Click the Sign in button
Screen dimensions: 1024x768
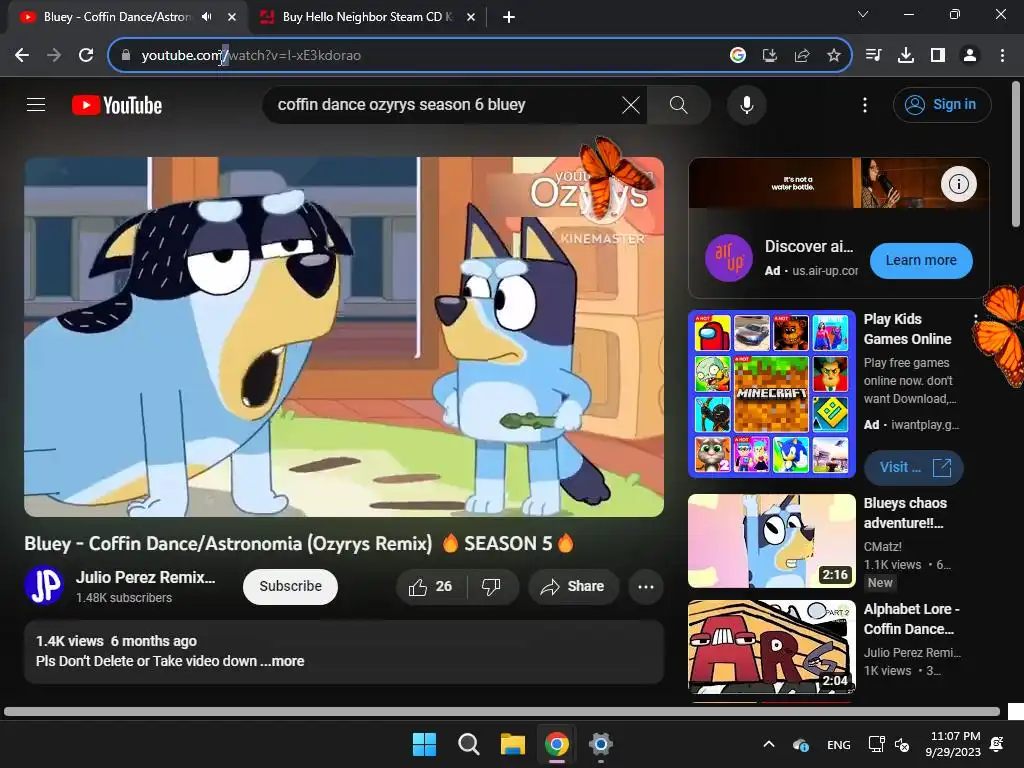(x=942, y=104)
